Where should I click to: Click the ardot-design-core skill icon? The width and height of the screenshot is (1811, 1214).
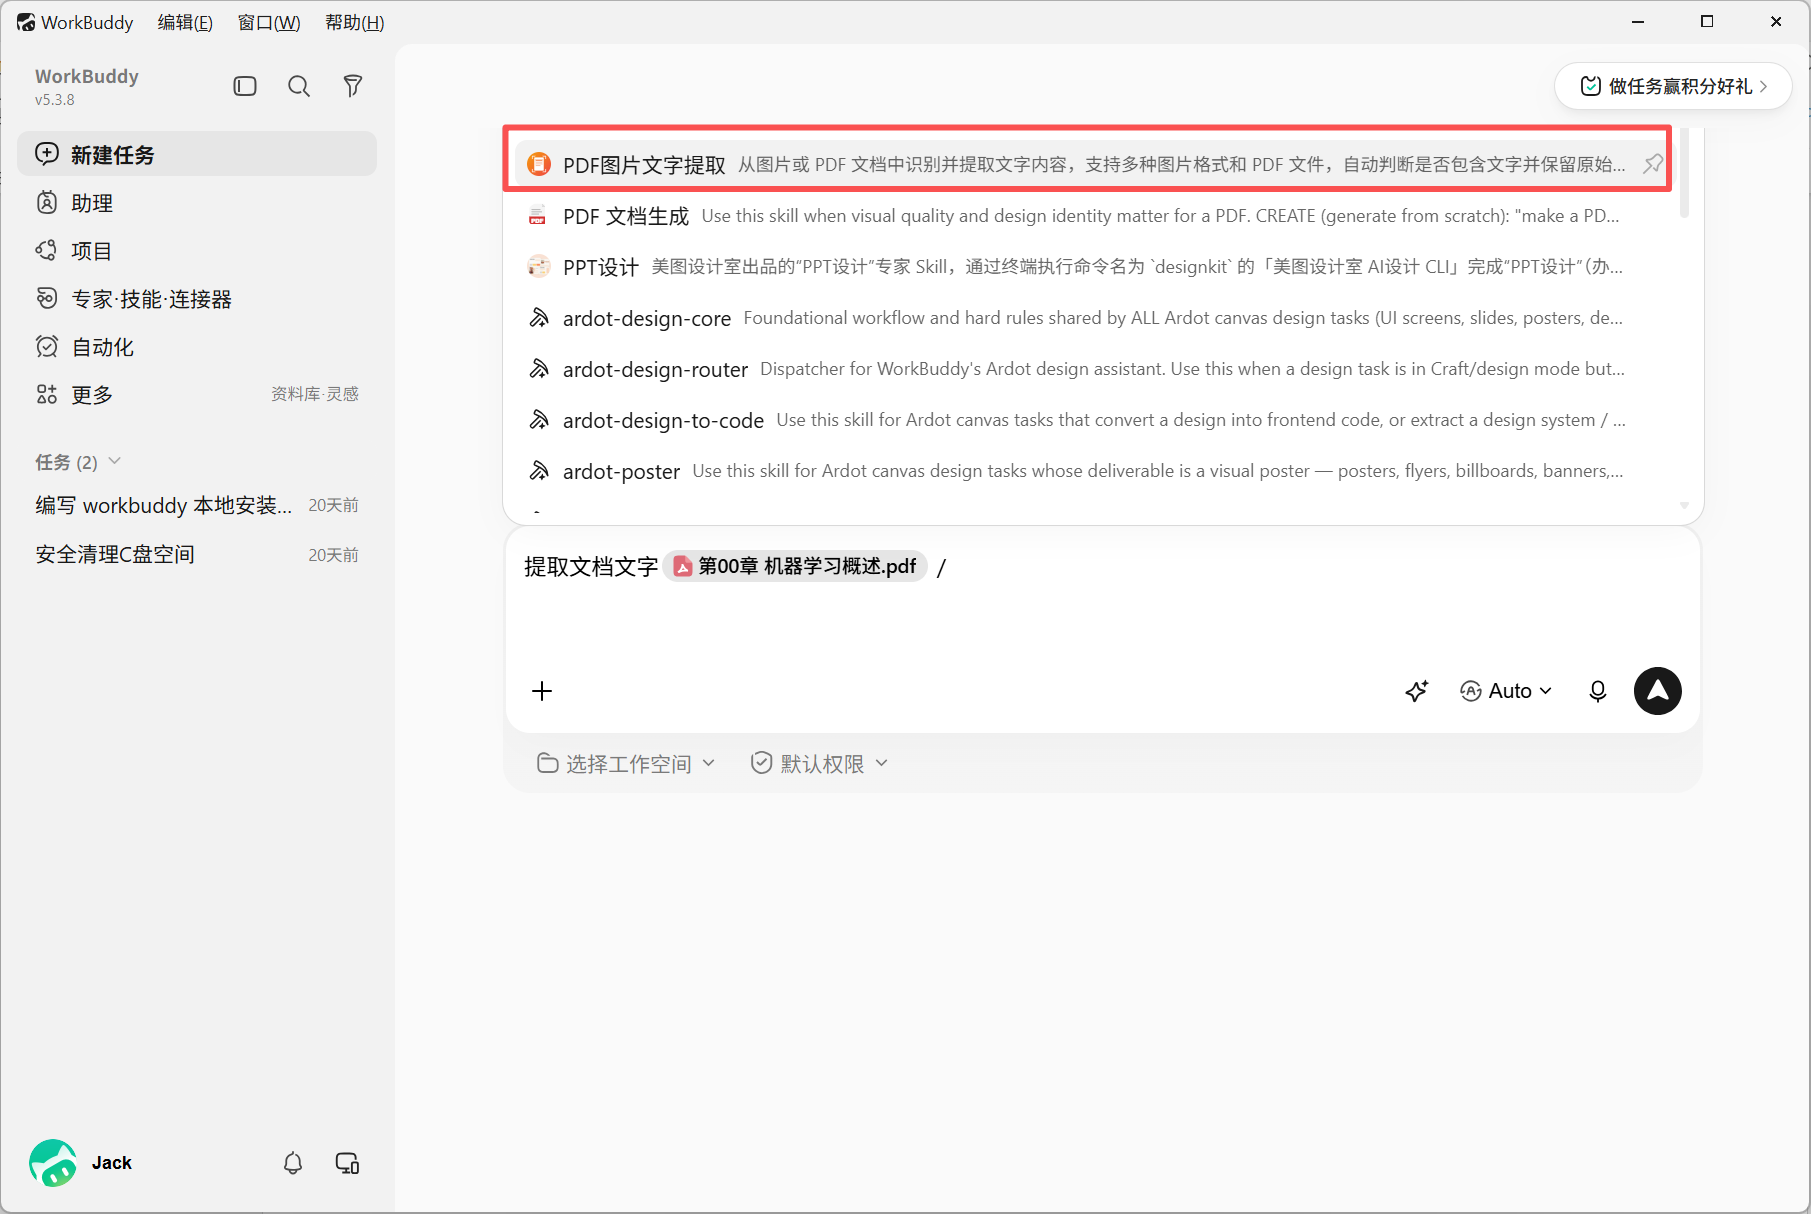pos(539,318)
